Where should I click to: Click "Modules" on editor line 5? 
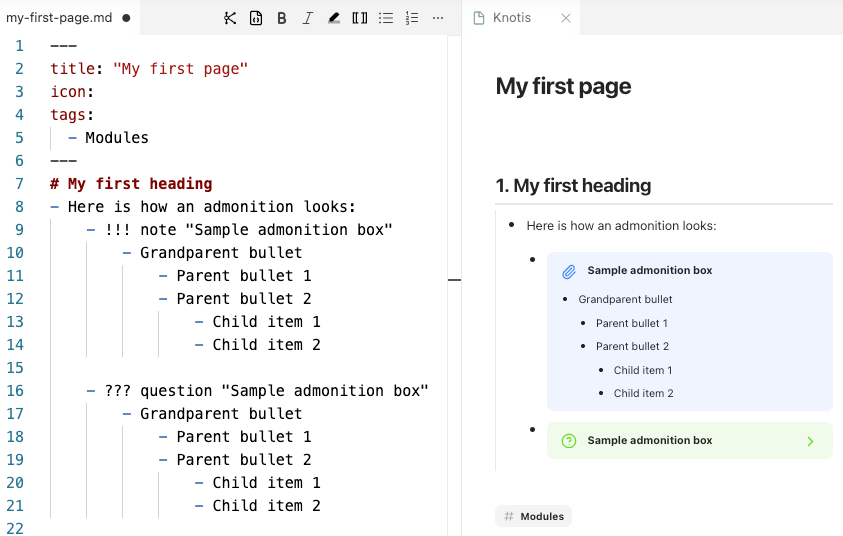(117, 138)
